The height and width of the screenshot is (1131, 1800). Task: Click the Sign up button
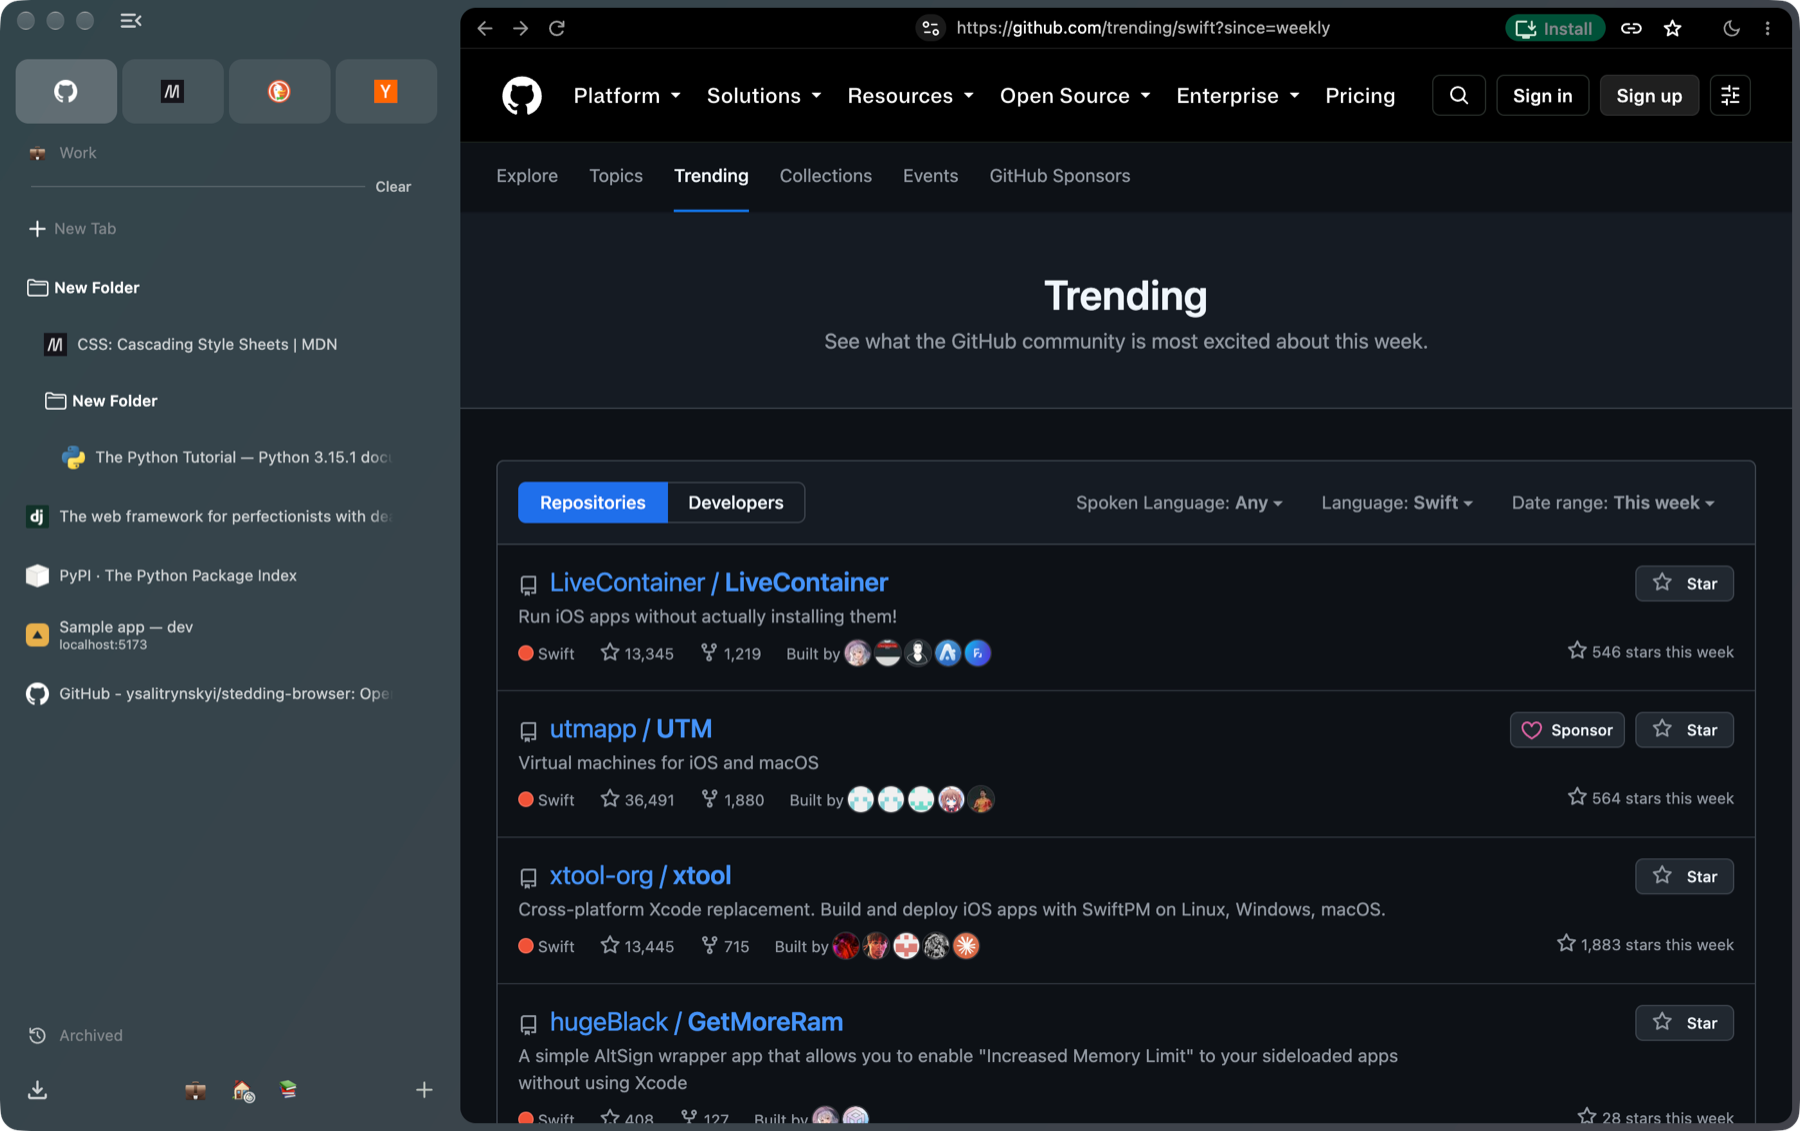click(x=1649, y=95)
